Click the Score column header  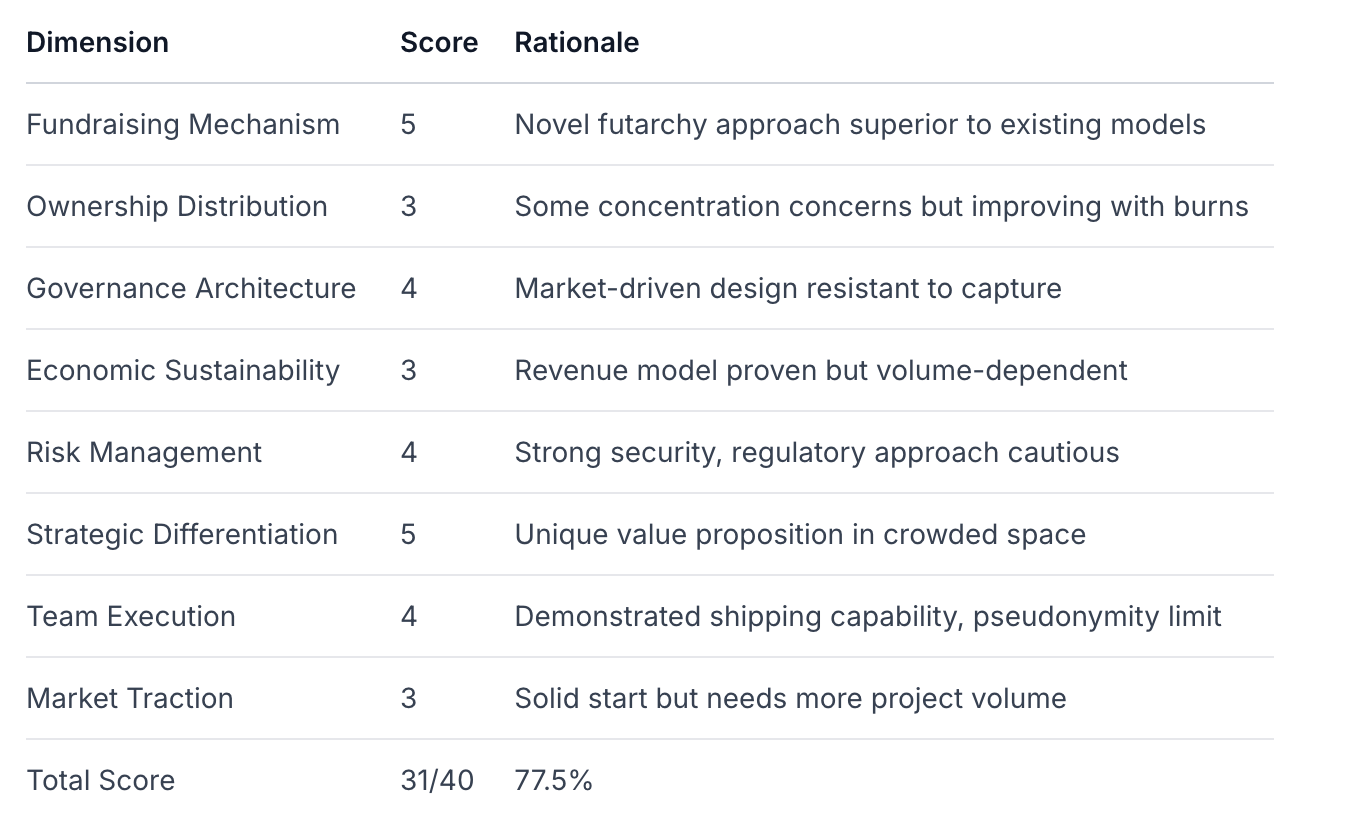pos(439,42)
